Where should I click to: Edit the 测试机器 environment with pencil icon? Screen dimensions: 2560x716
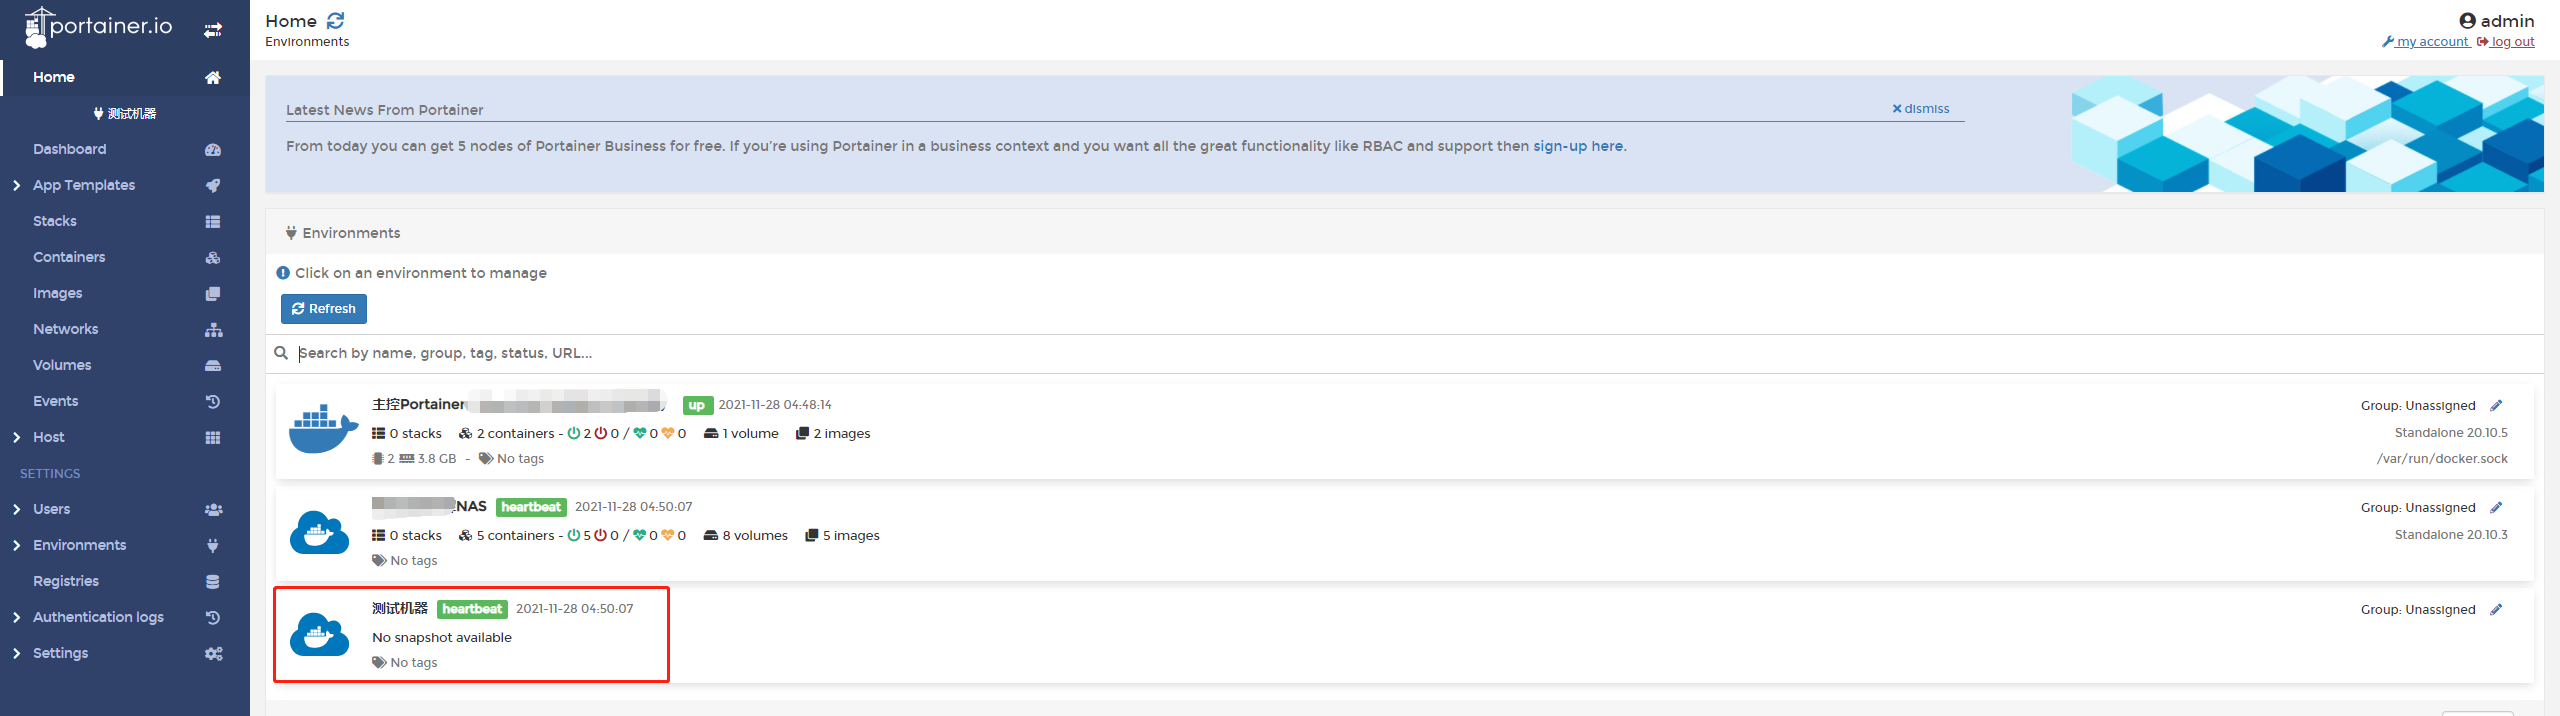[x=2496, y=609]
